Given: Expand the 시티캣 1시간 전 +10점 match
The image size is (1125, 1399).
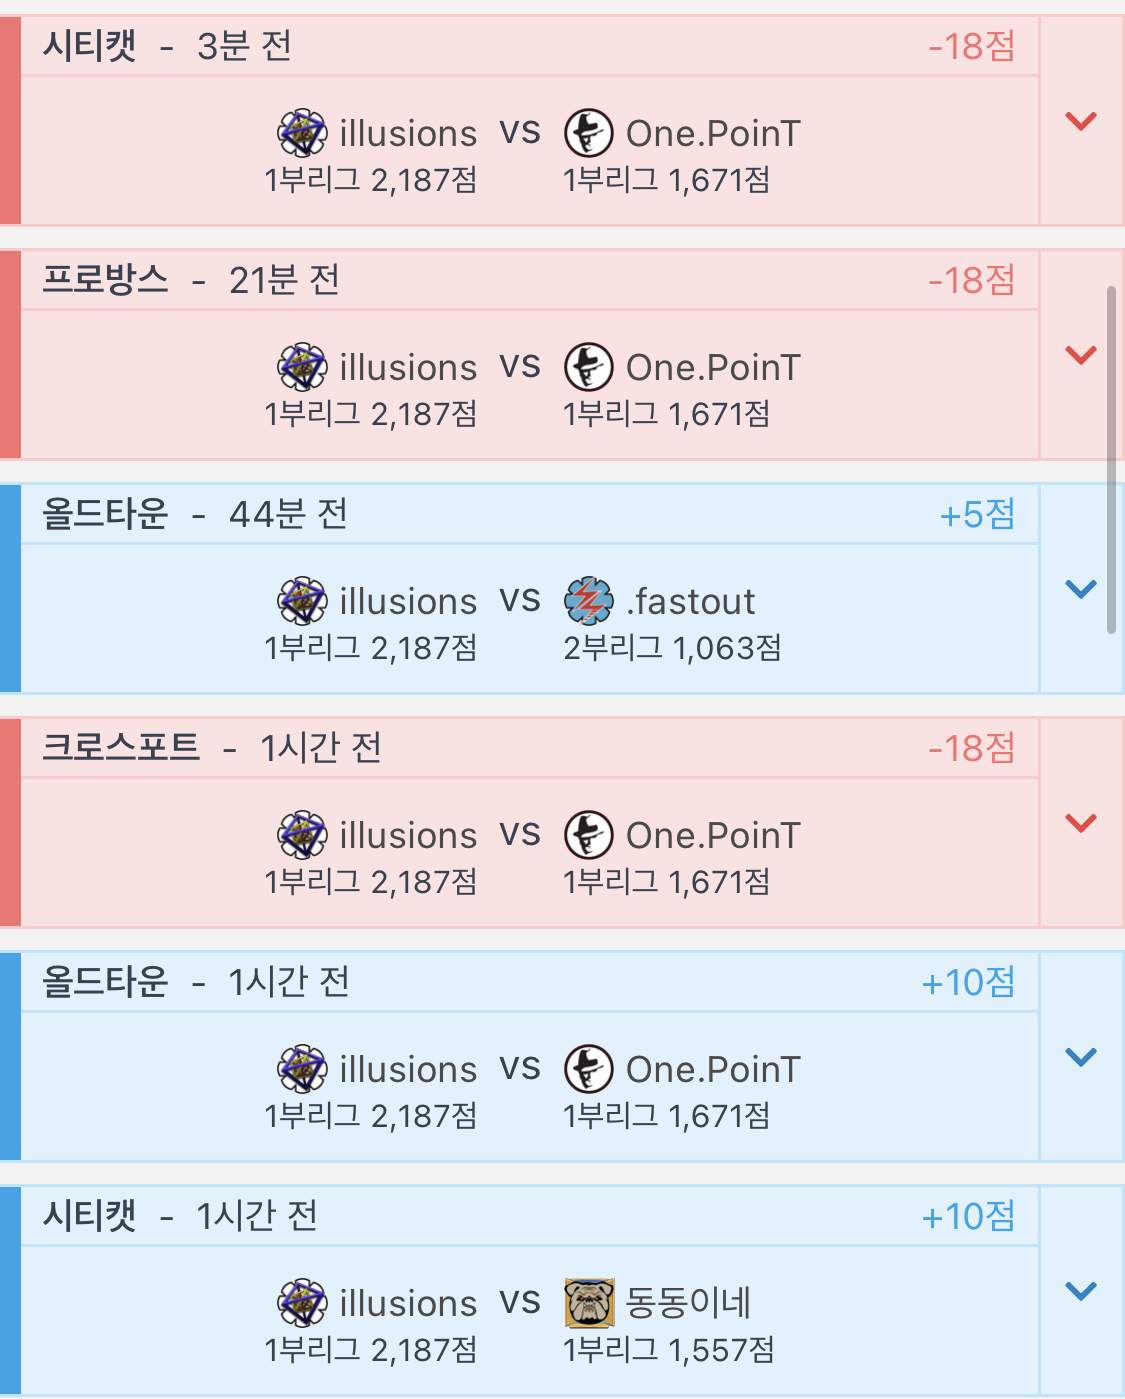Looking at the screenshot, I should pos(1081,1291).
